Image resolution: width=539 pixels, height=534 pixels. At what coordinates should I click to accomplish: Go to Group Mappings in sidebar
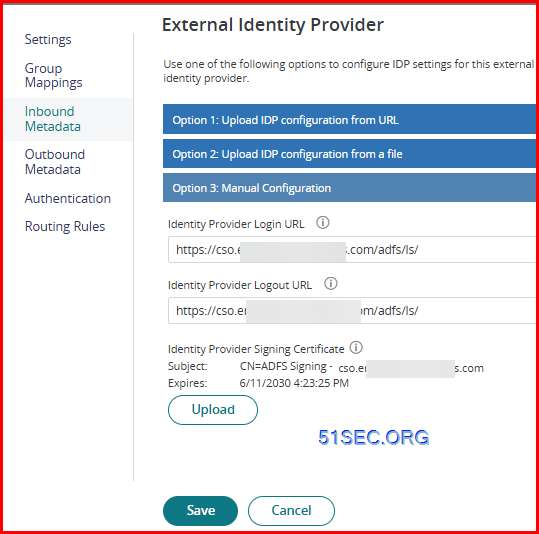click(53, 76)
